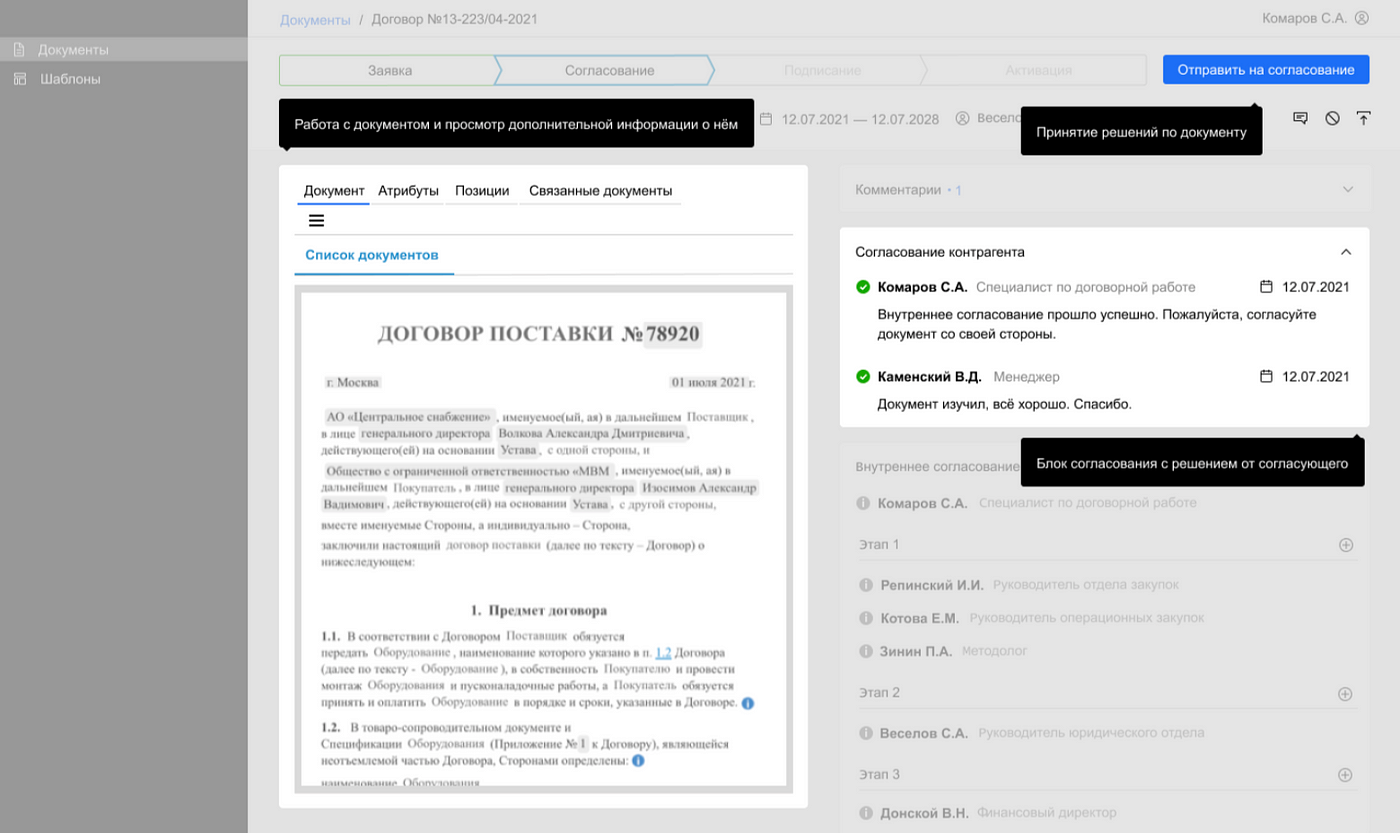Click info icon beside Веселов С.А.

866,733
